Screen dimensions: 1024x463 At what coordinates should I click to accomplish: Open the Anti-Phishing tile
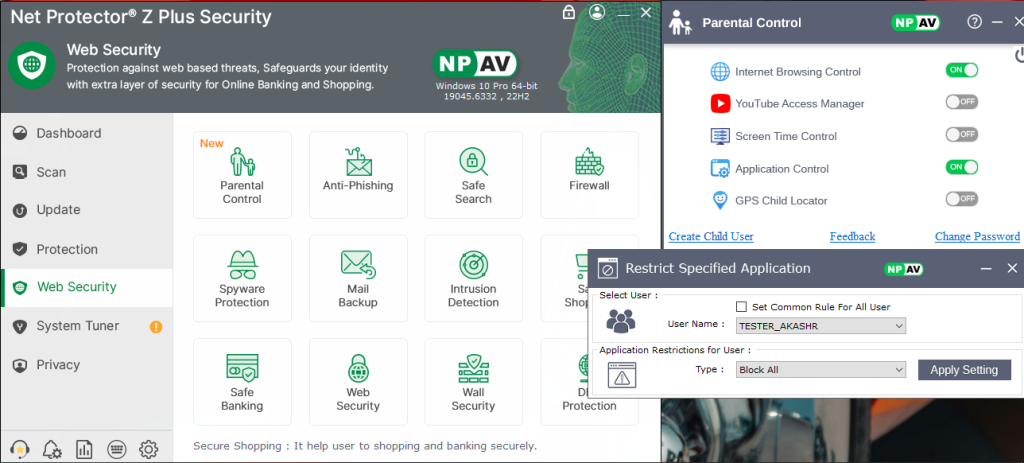(358, 176)
